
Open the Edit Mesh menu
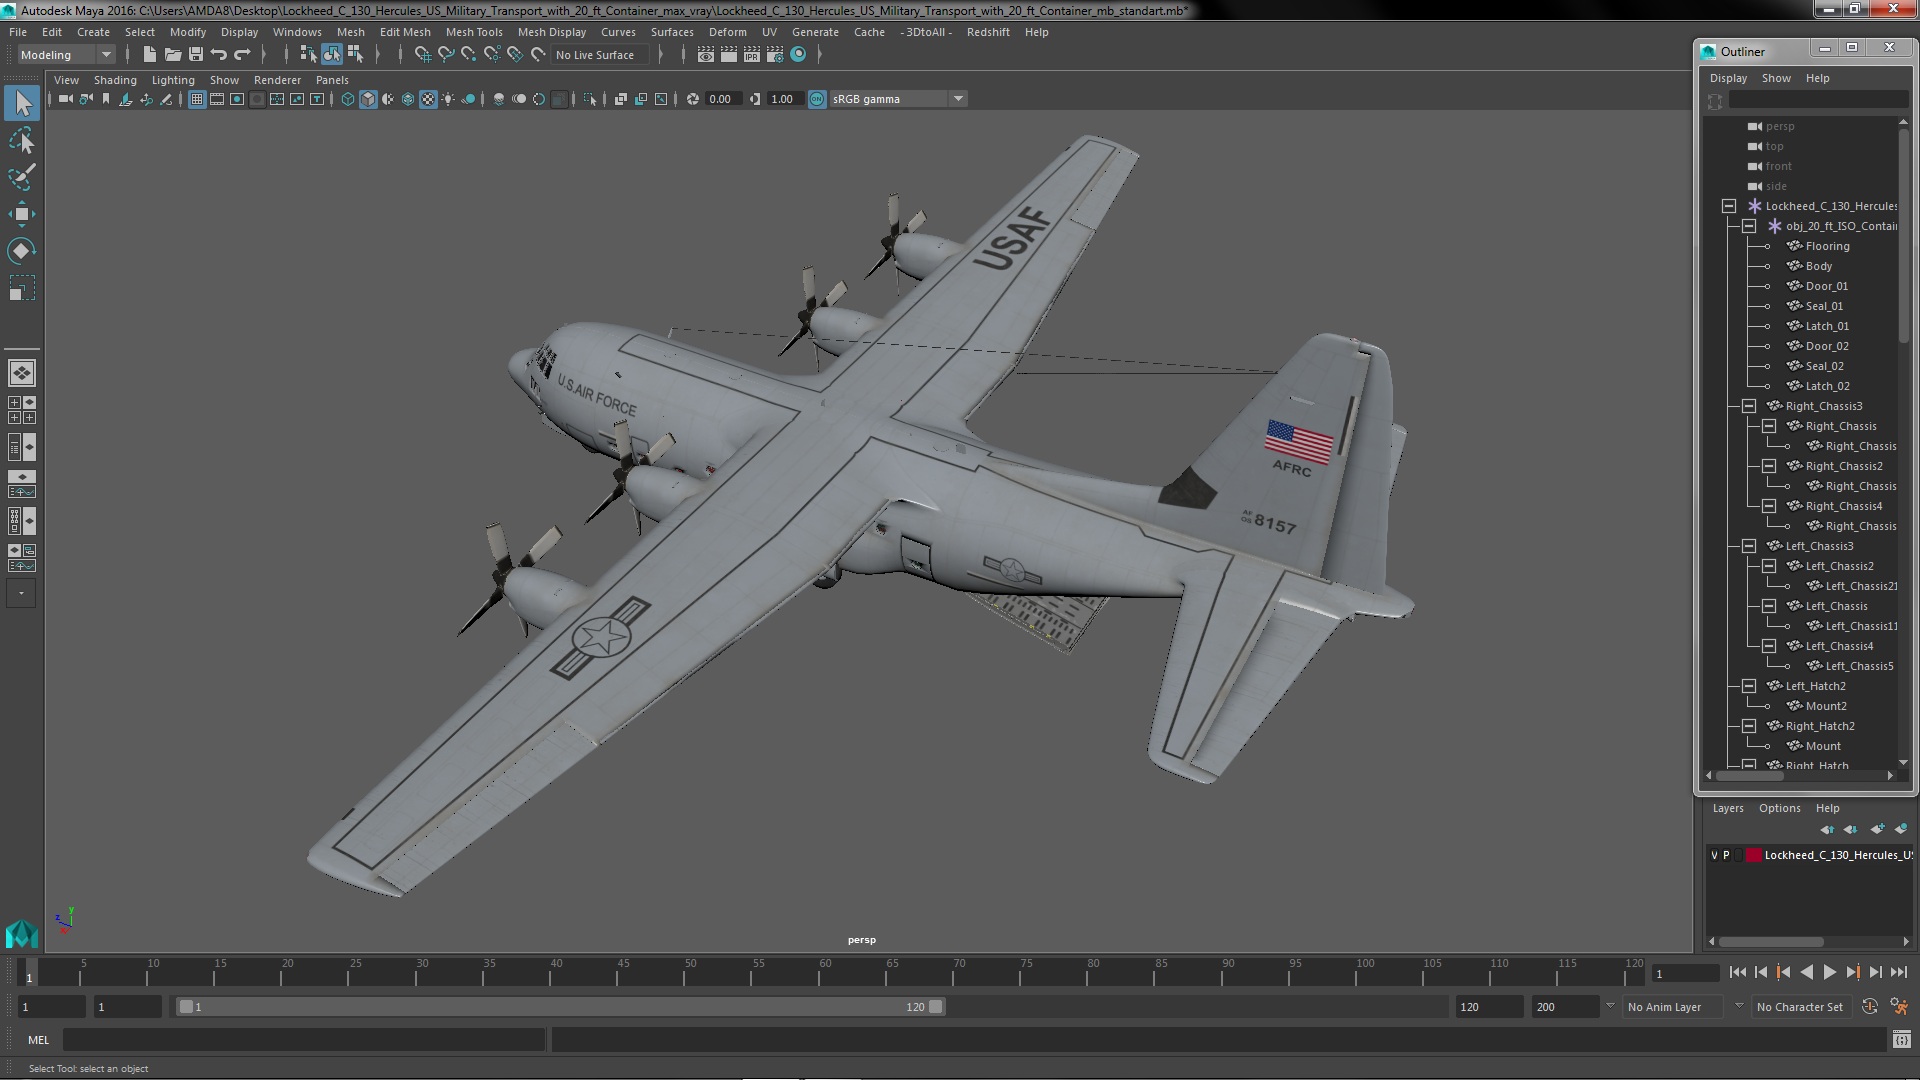405,32
